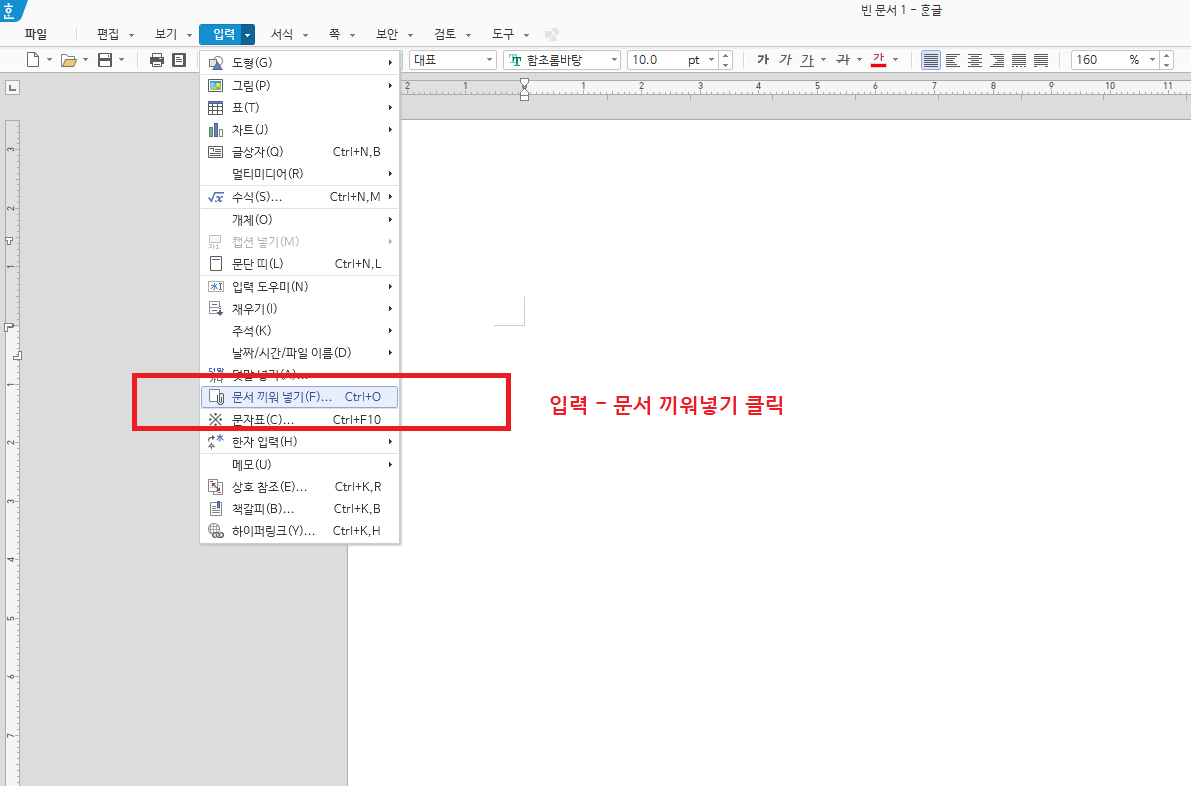
Task: Open the font size pt dropdown
Action: 710,59
